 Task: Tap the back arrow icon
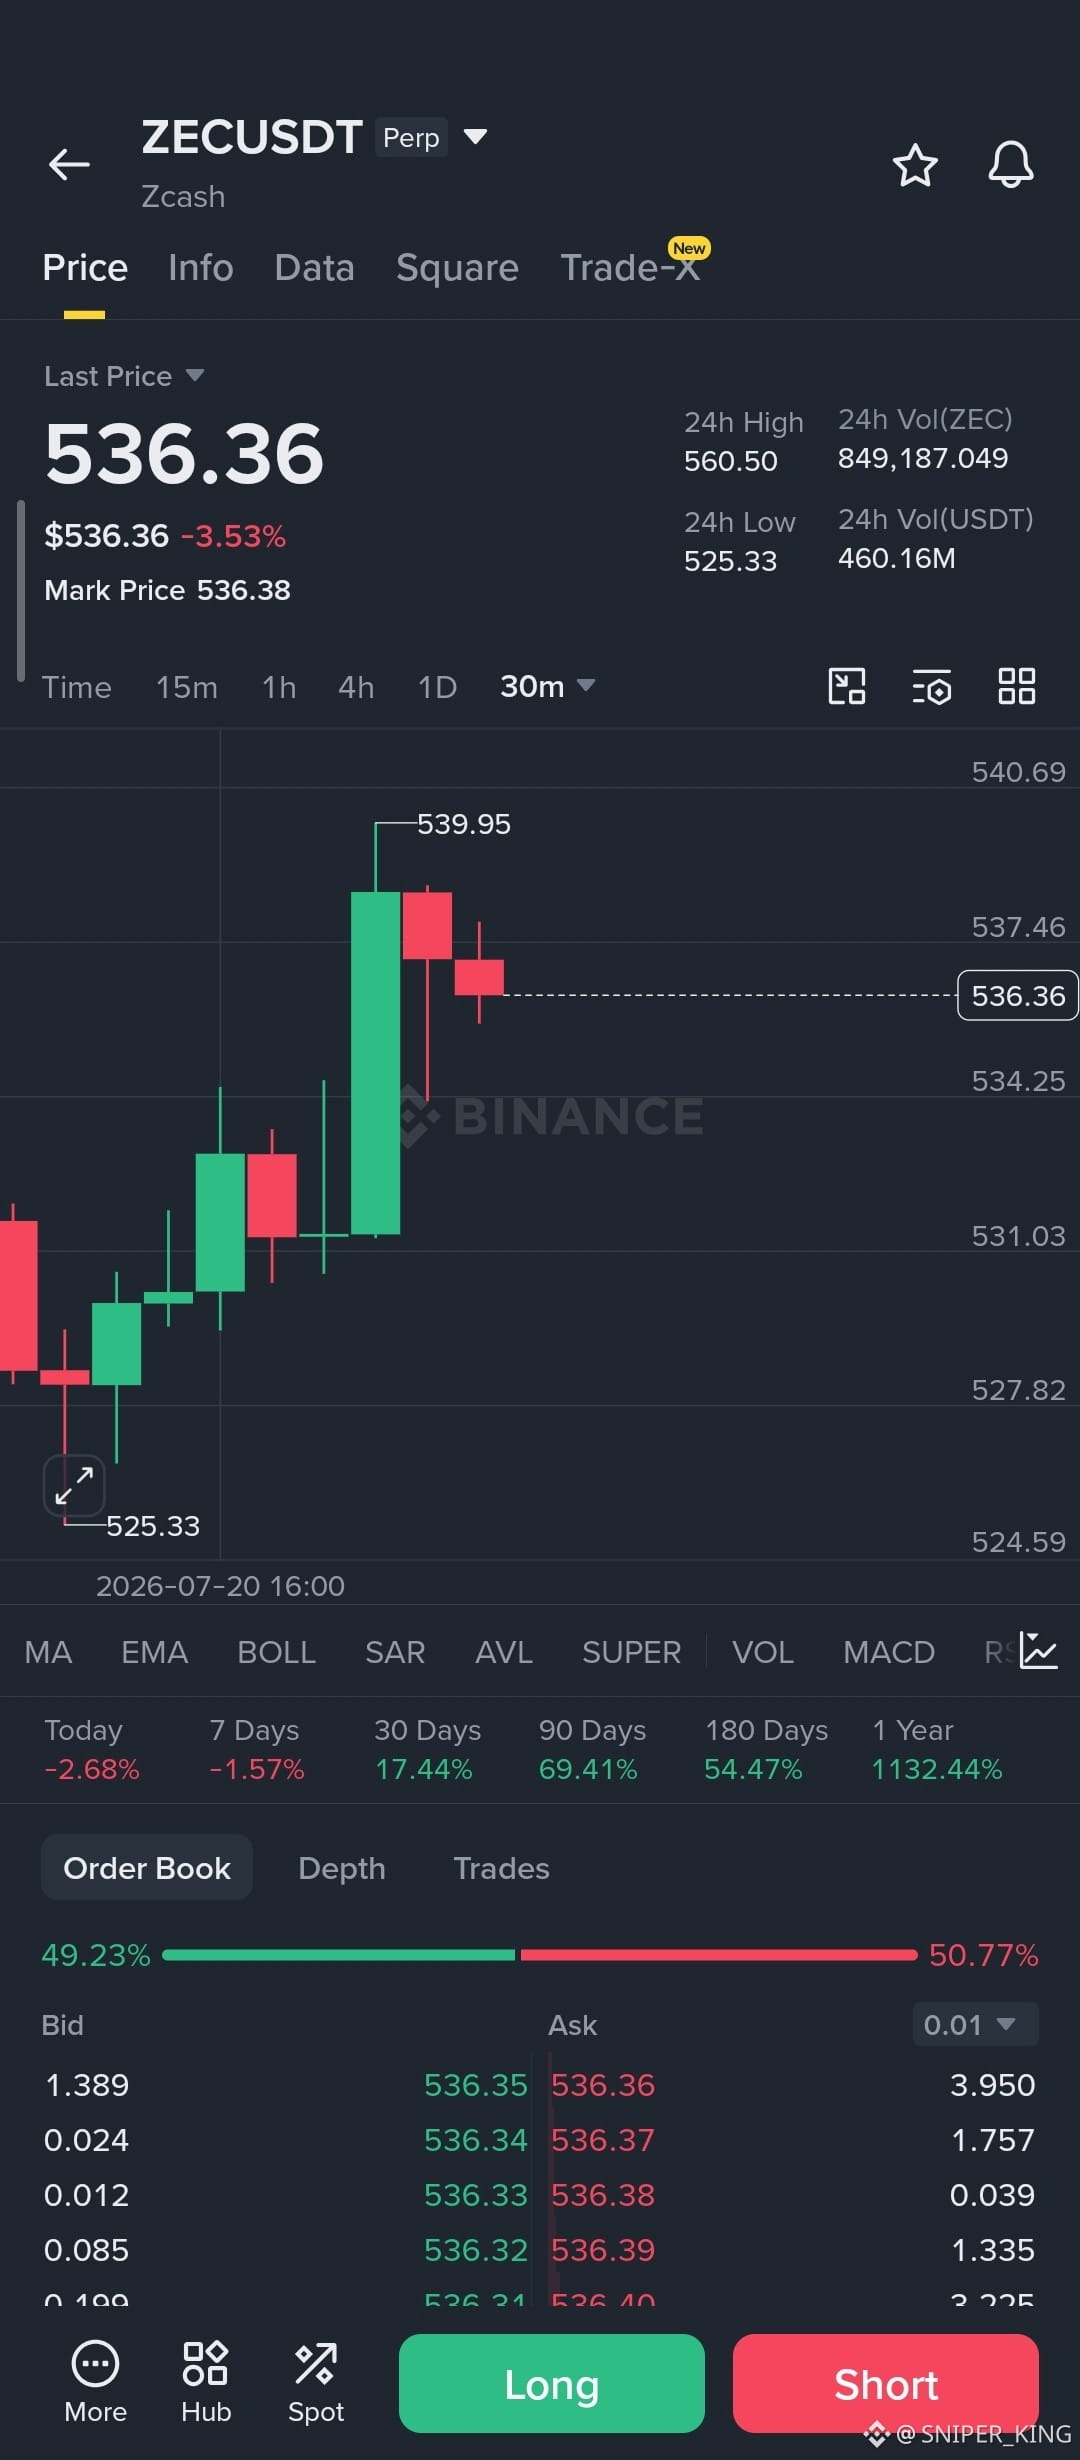coord(69,165)
